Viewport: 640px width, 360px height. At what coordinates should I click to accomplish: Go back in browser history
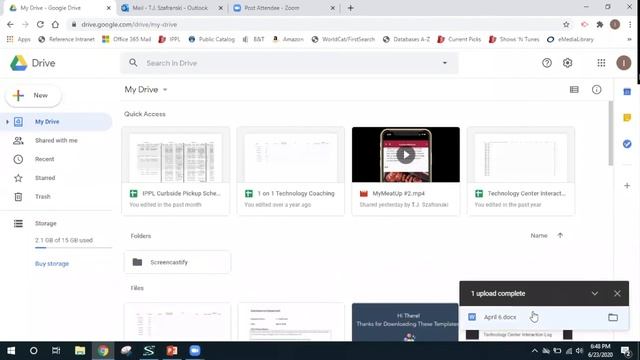(x=10, y=24)
